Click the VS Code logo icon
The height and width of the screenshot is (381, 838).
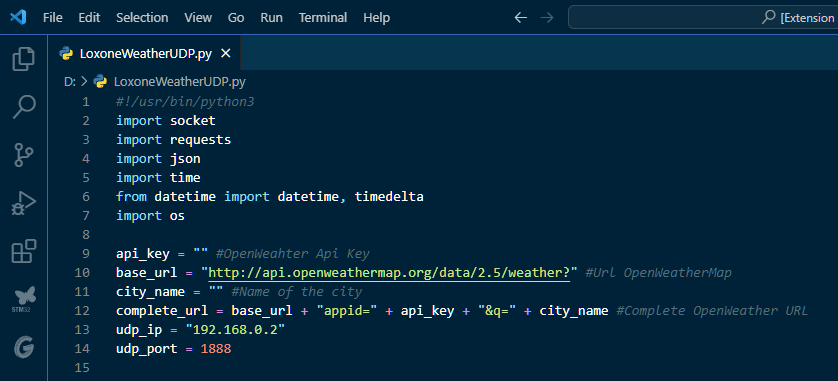(x=18, y=18)
